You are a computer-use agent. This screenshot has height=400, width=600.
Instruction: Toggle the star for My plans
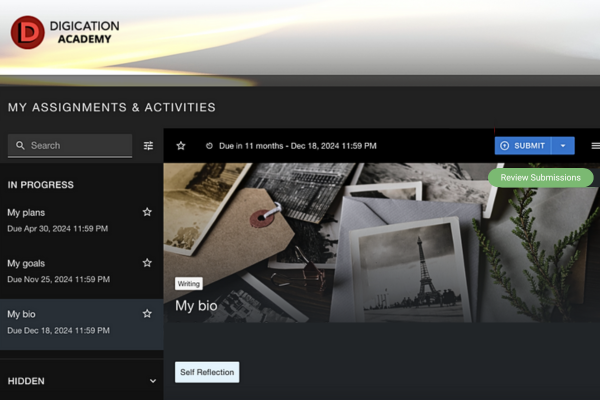tap(147, 212)
